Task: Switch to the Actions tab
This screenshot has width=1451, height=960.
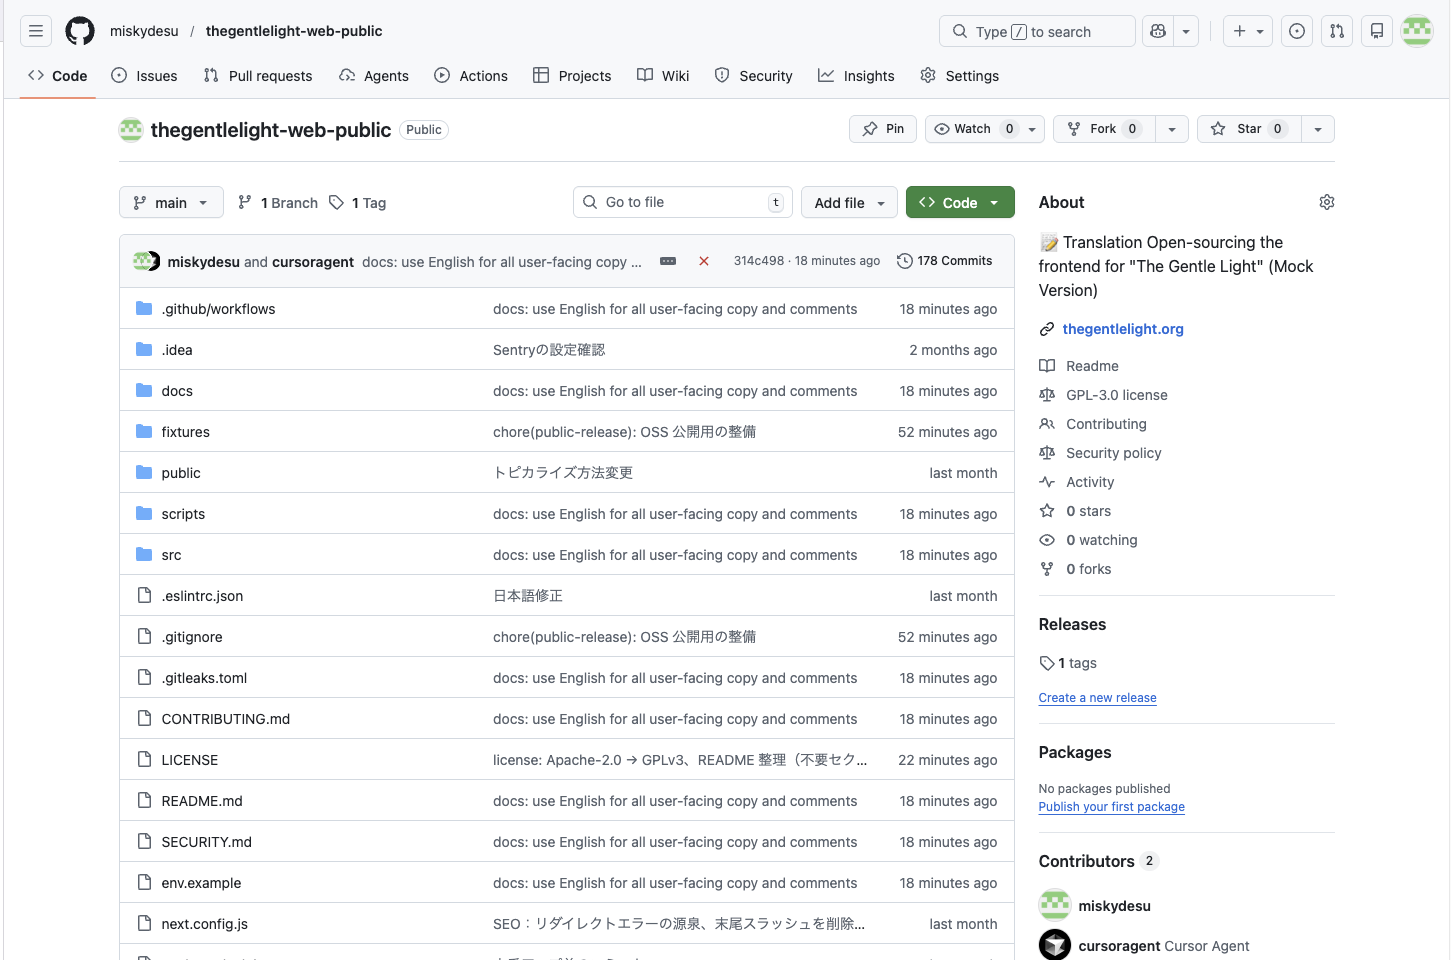Action: click(471, 76)
